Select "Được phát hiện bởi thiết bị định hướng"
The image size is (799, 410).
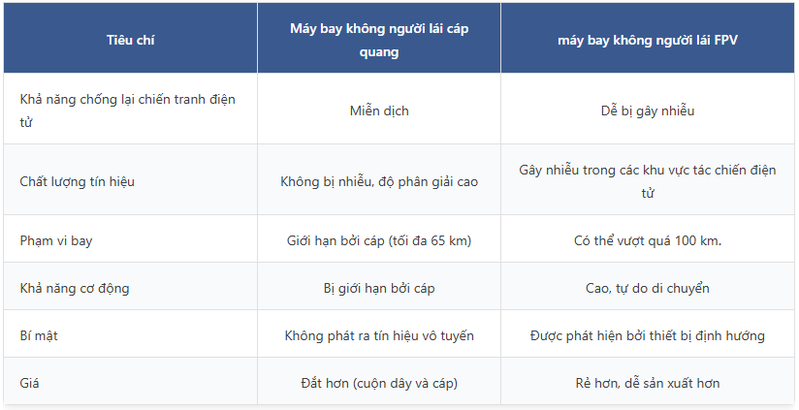647,335
